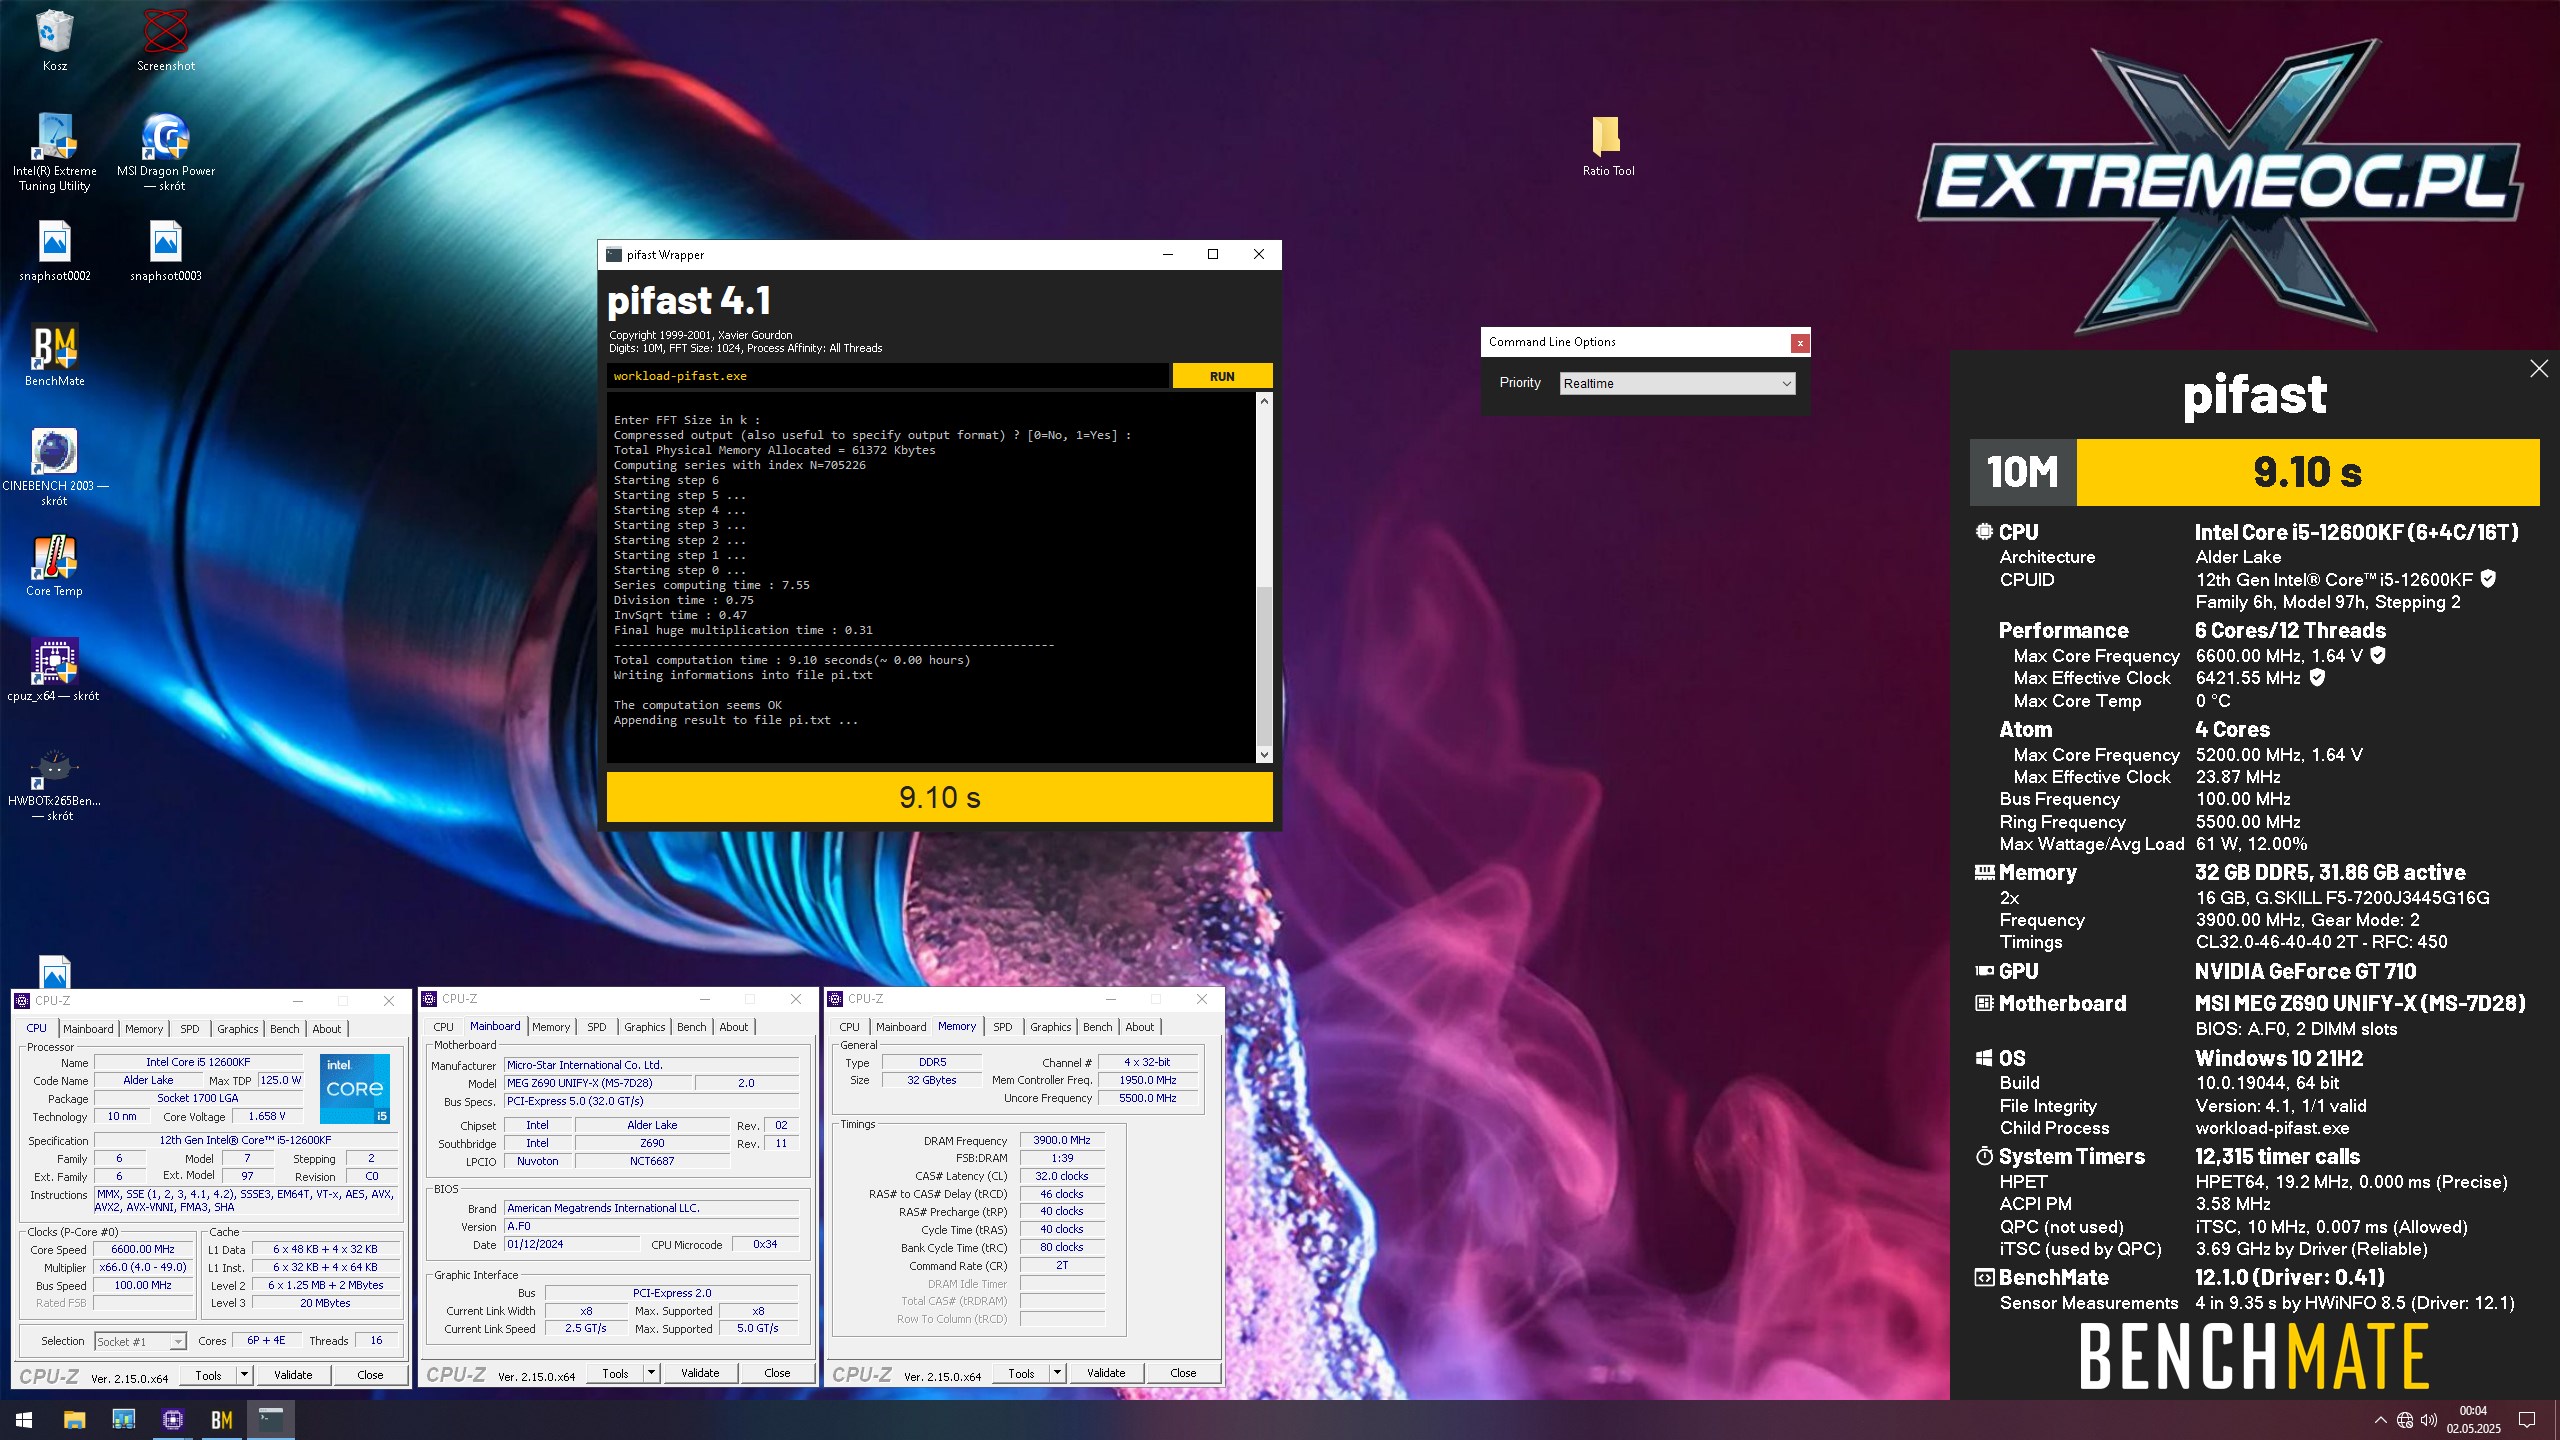Click Max Effective Clock verification shield icon
The height and width of the screenshot is (1440, 2560).
(2317, 677)
